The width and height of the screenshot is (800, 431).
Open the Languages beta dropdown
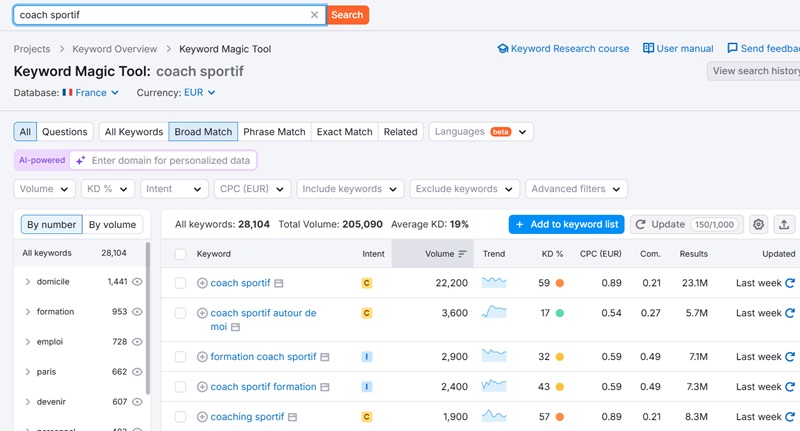(x=481, y=132)
